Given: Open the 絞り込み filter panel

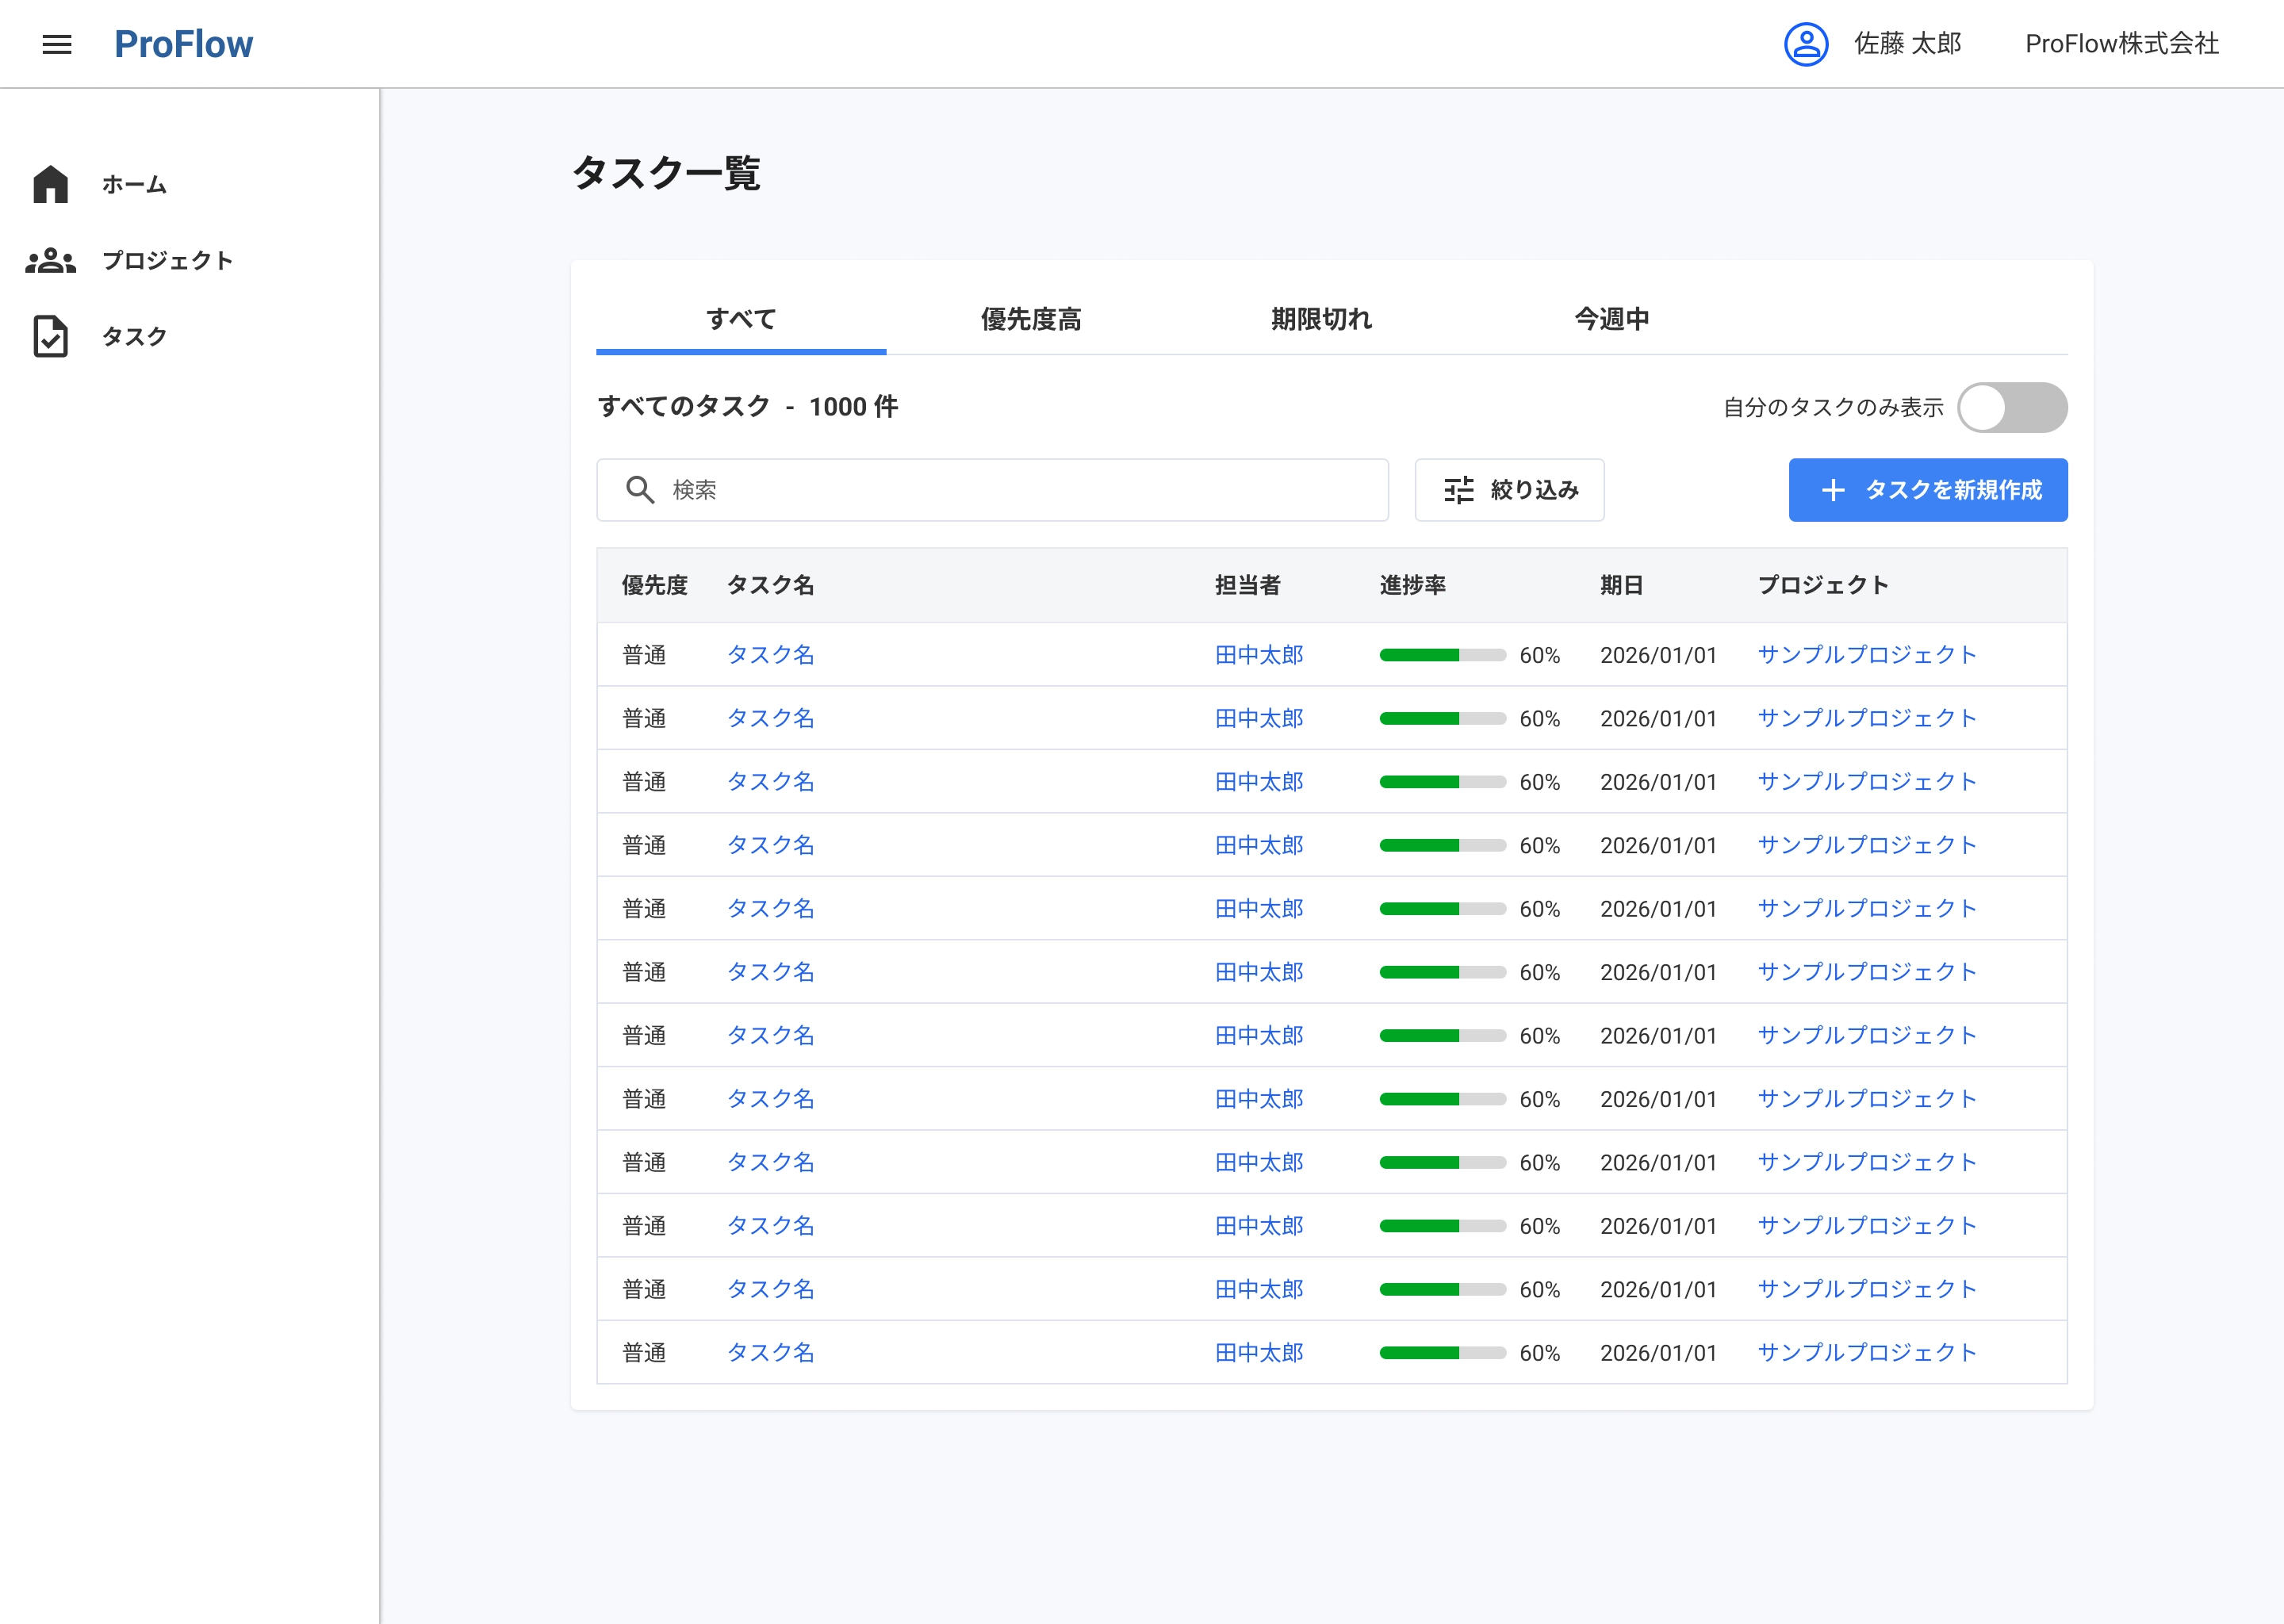Looking at the screenshot, I should [1509, 490].
